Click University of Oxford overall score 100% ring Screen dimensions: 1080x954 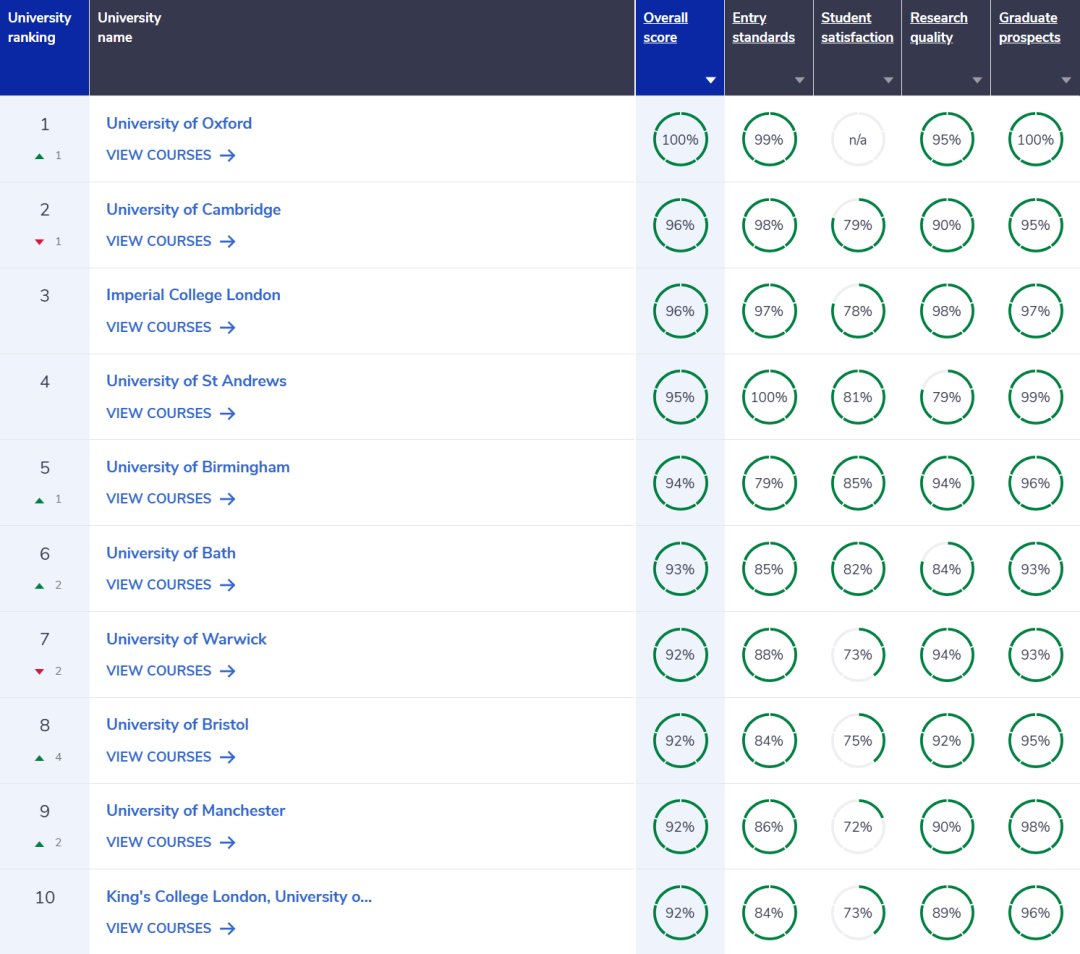tap(680, 140)
